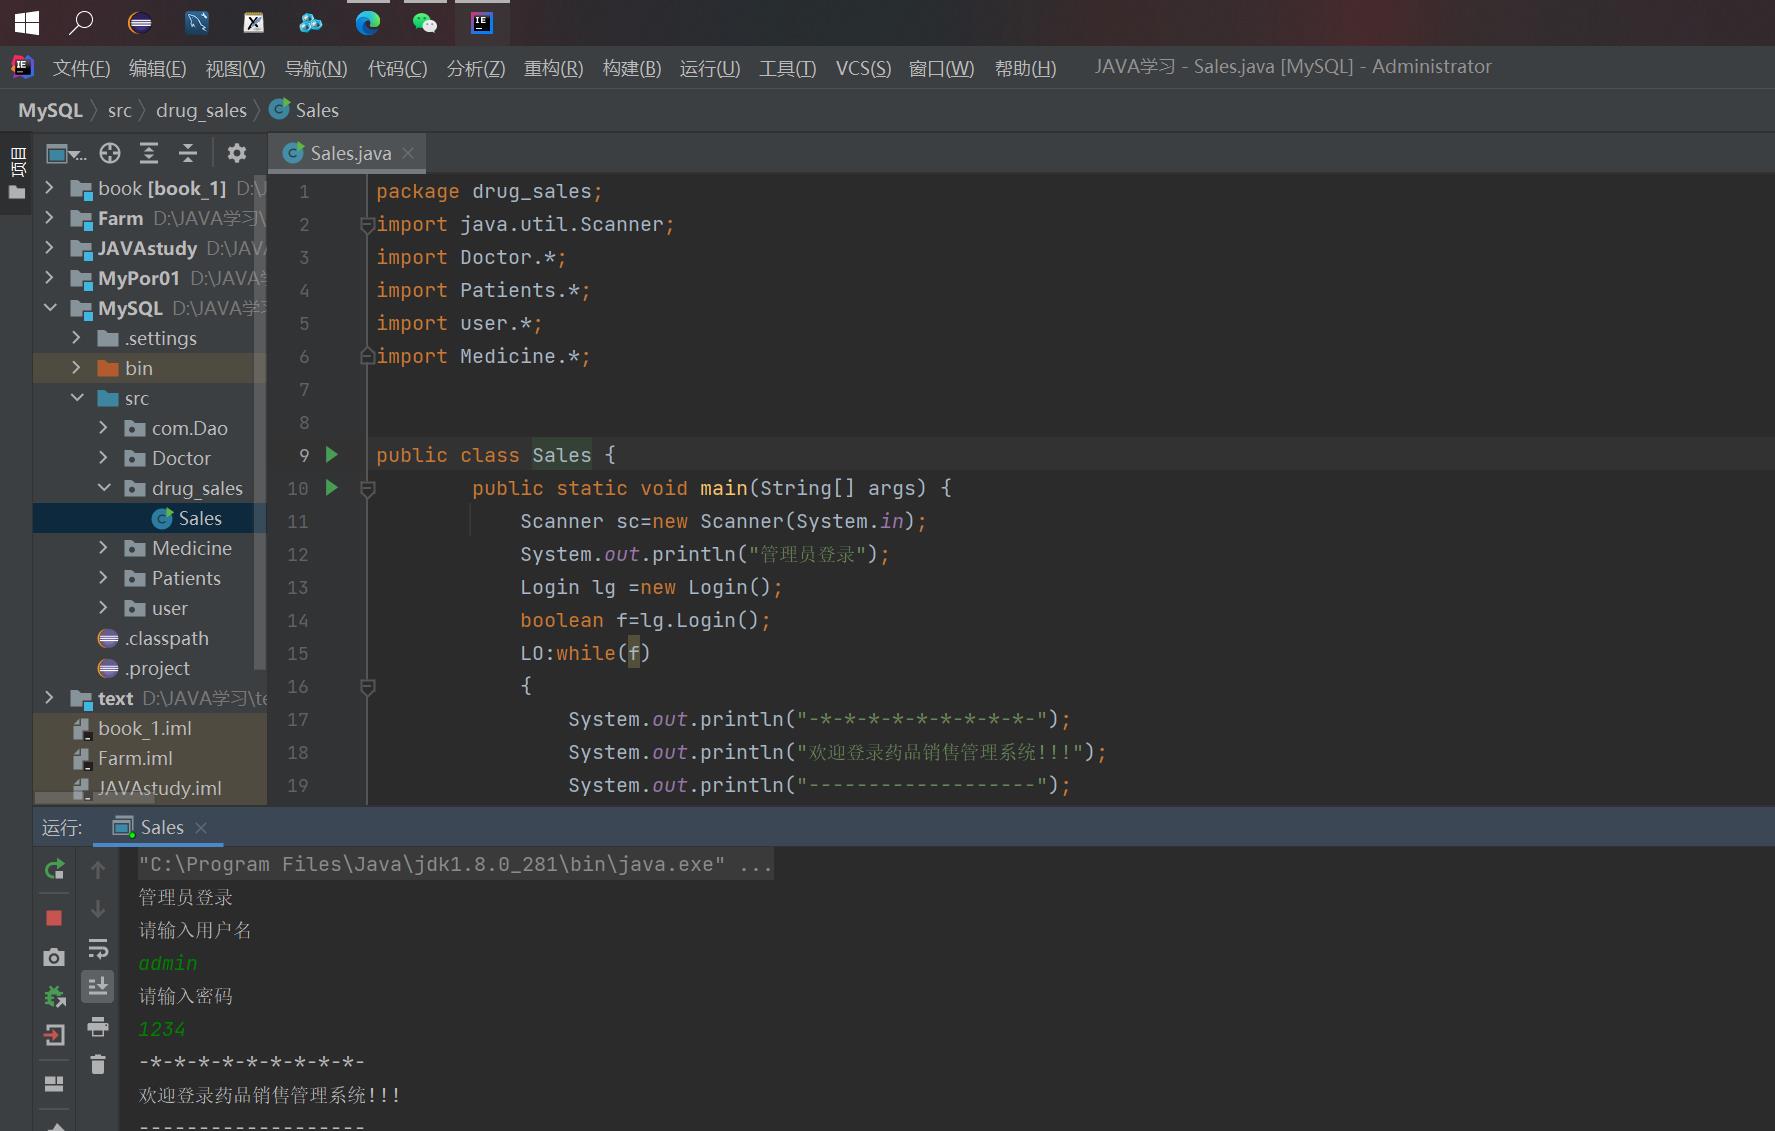Close the Sales.java editor tab
The image size is (1775, 1131).
[408, 153]
